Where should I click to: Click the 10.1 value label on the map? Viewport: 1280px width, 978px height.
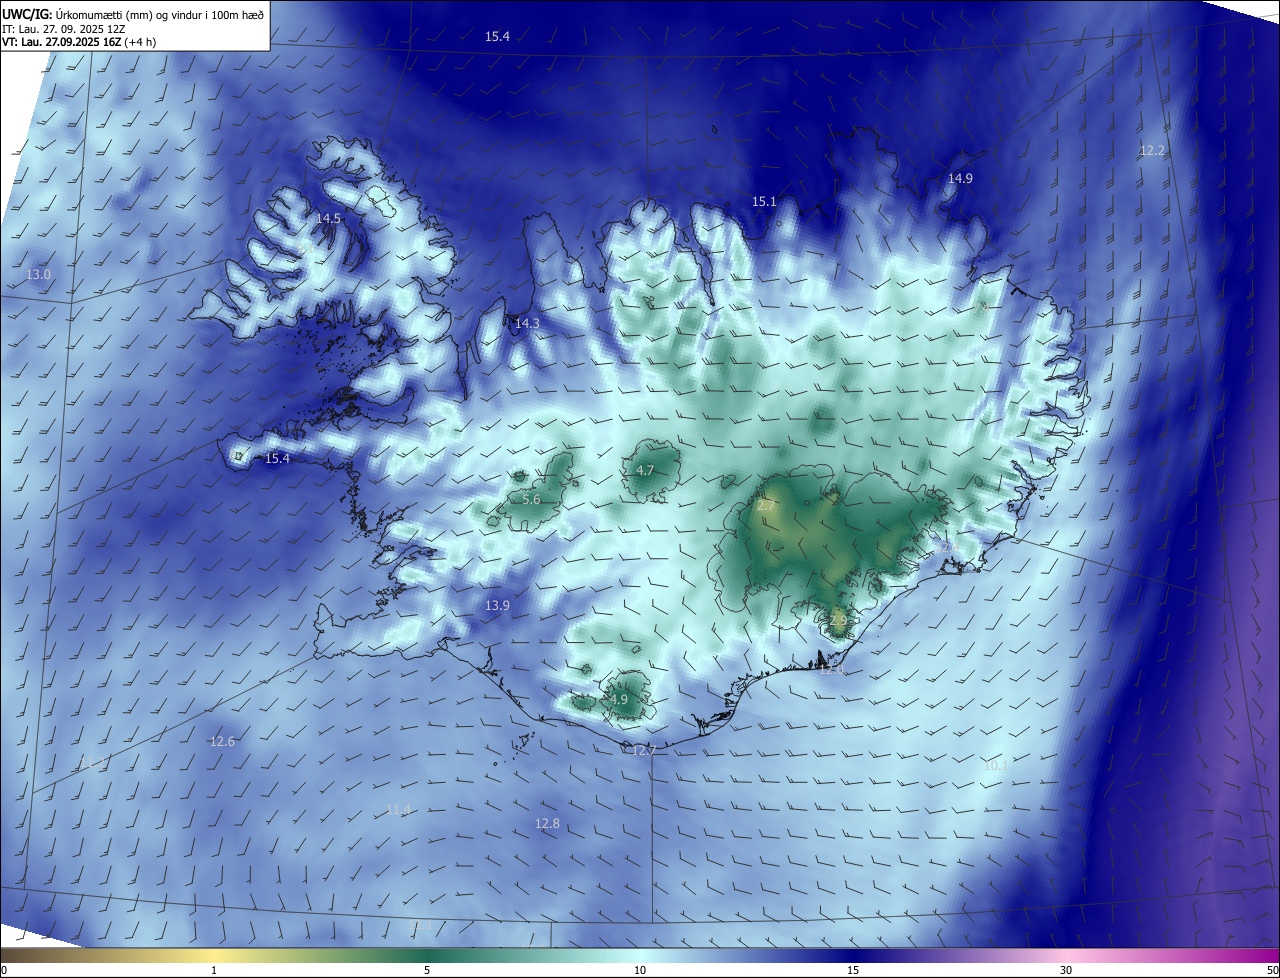(996, 766)
